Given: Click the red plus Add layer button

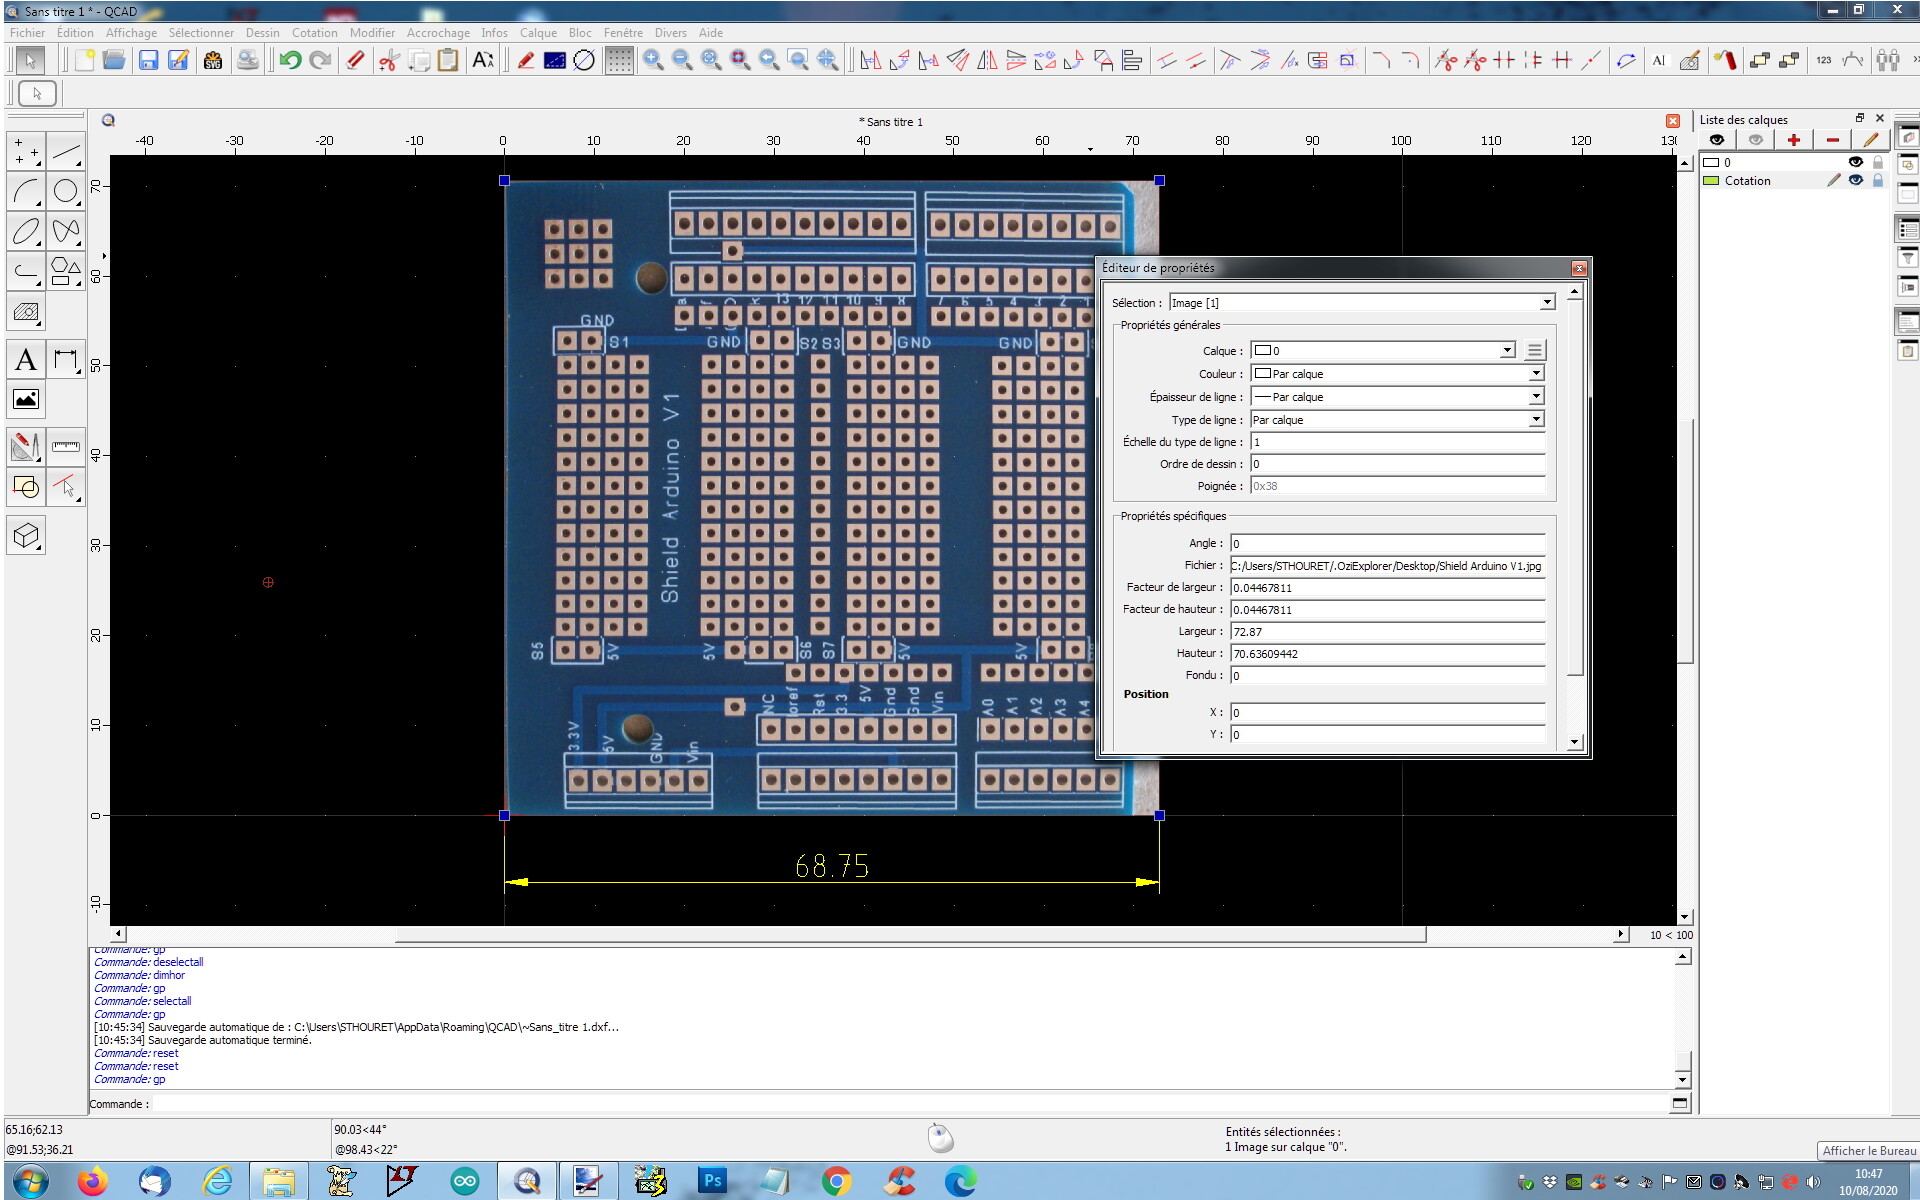Looking at the screenshot, I should (x=1793, y=140).
